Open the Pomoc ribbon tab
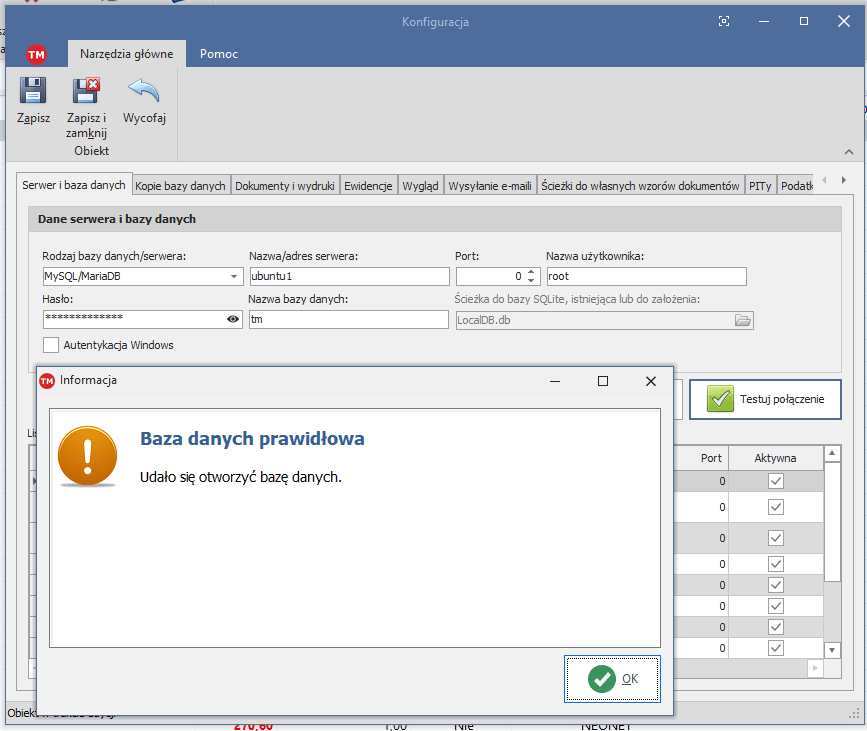 219,54
